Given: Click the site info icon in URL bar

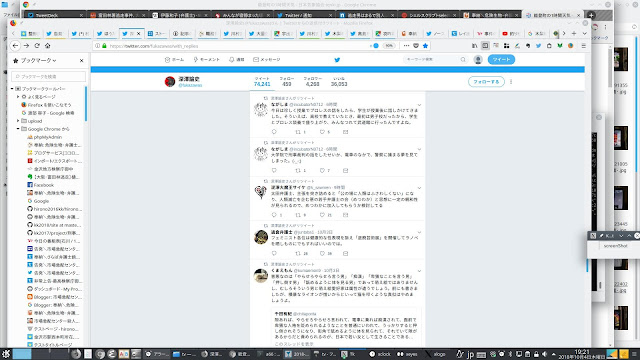Looking at the screenshot, I should 98,46.
